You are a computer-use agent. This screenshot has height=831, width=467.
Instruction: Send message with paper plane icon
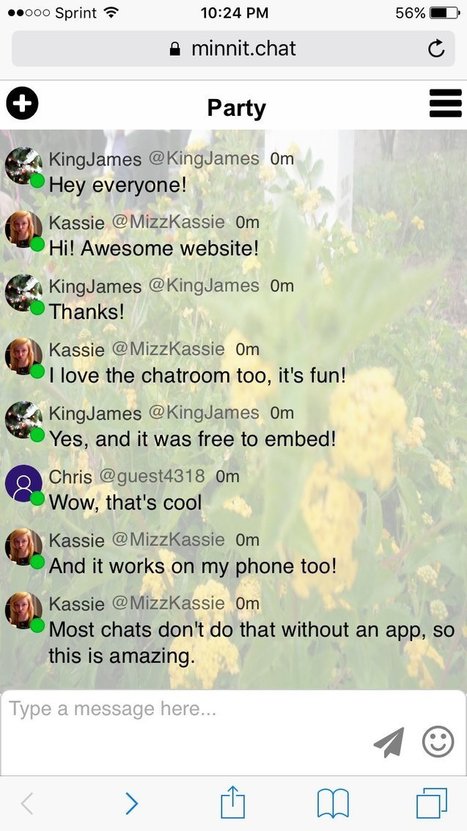[x=389, y=741]
